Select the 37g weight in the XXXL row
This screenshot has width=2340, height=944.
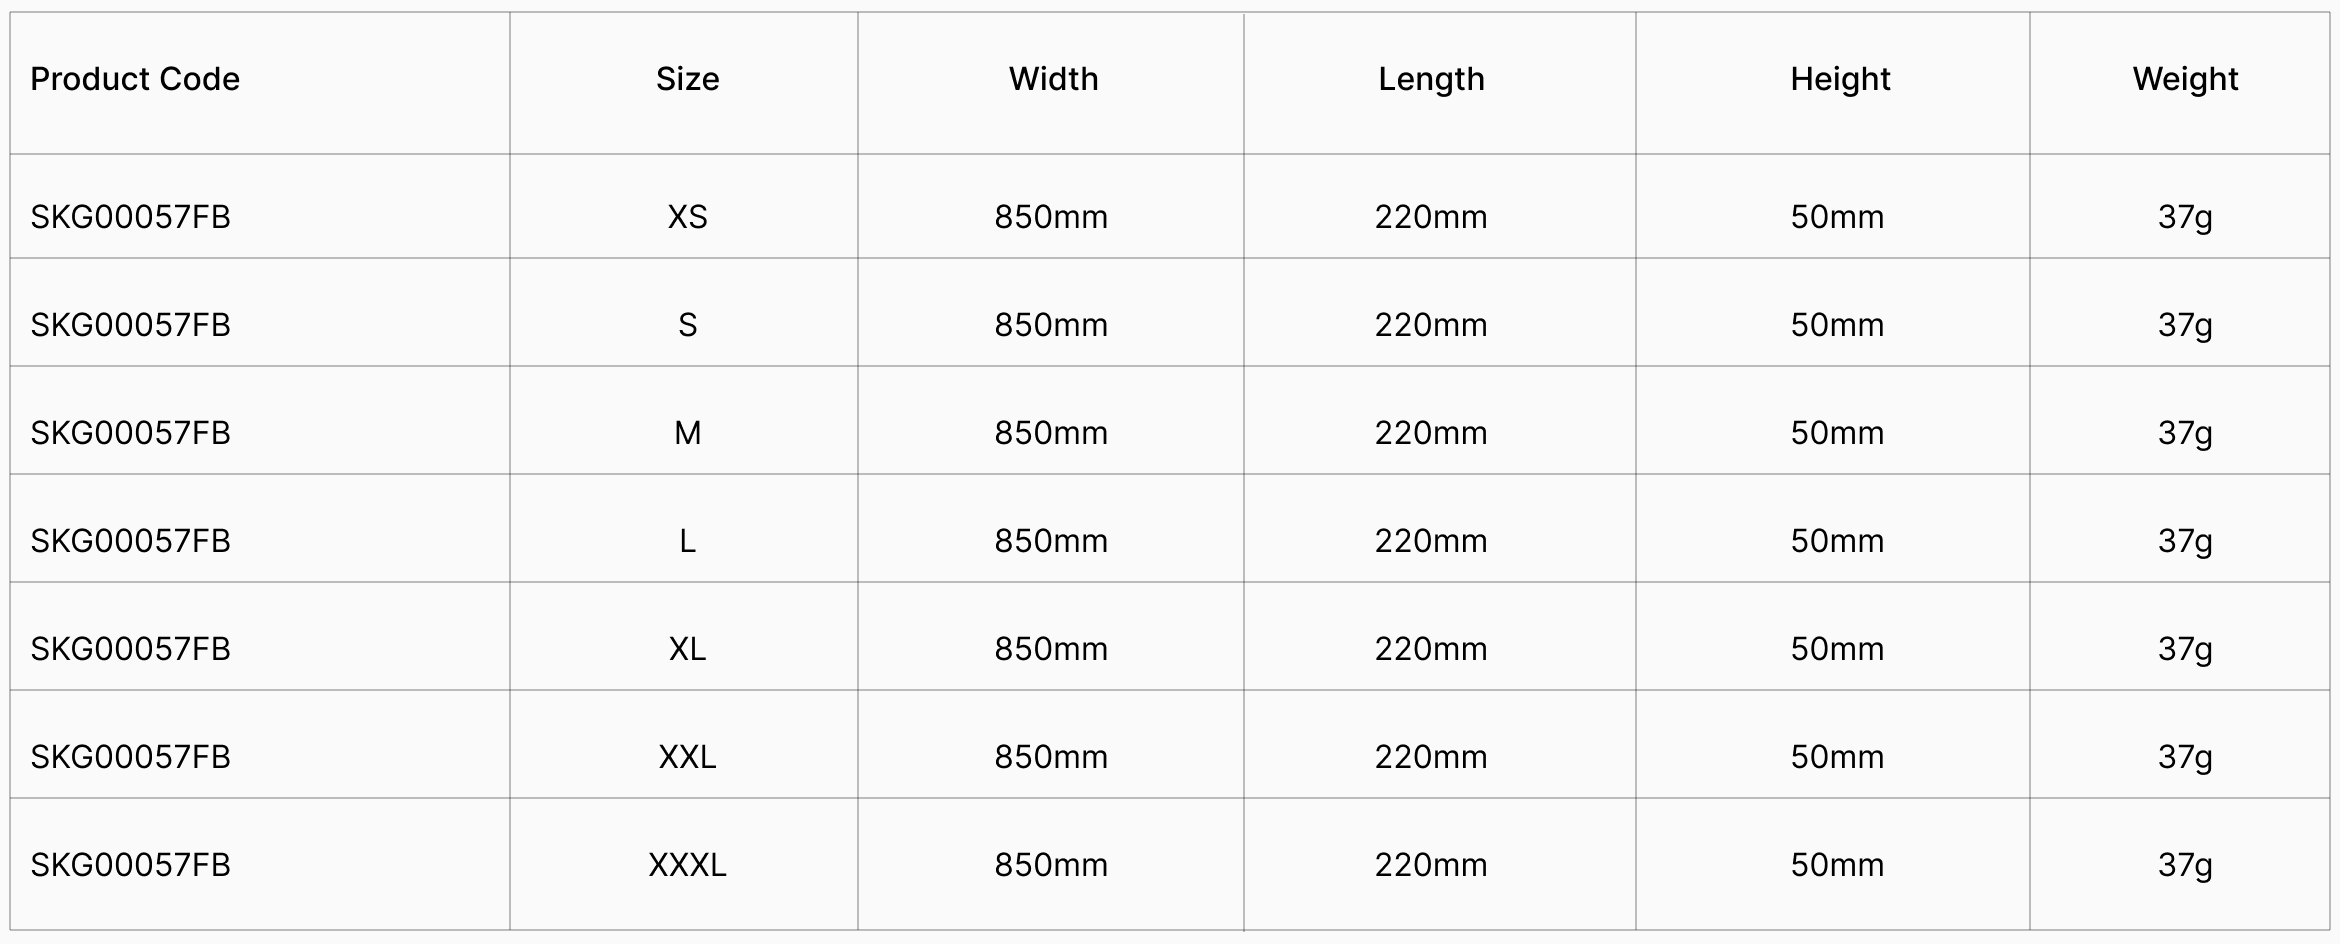tap(2185, 865)
